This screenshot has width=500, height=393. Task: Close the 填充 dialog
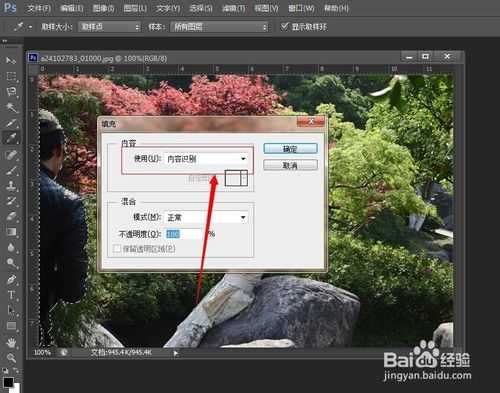click(311, 121)
